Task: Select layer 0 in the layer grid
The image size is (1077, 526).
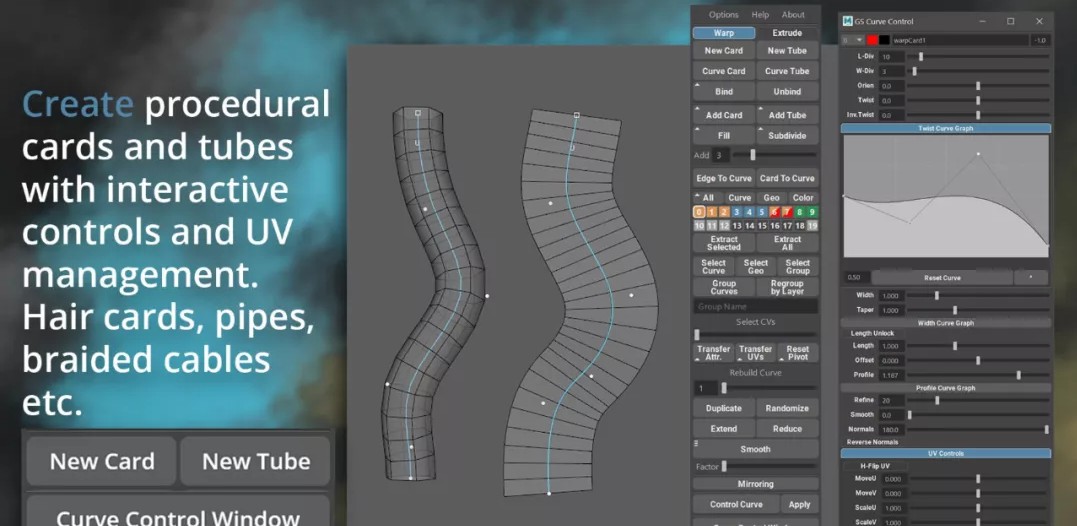Action: click(x=699, y=212)
